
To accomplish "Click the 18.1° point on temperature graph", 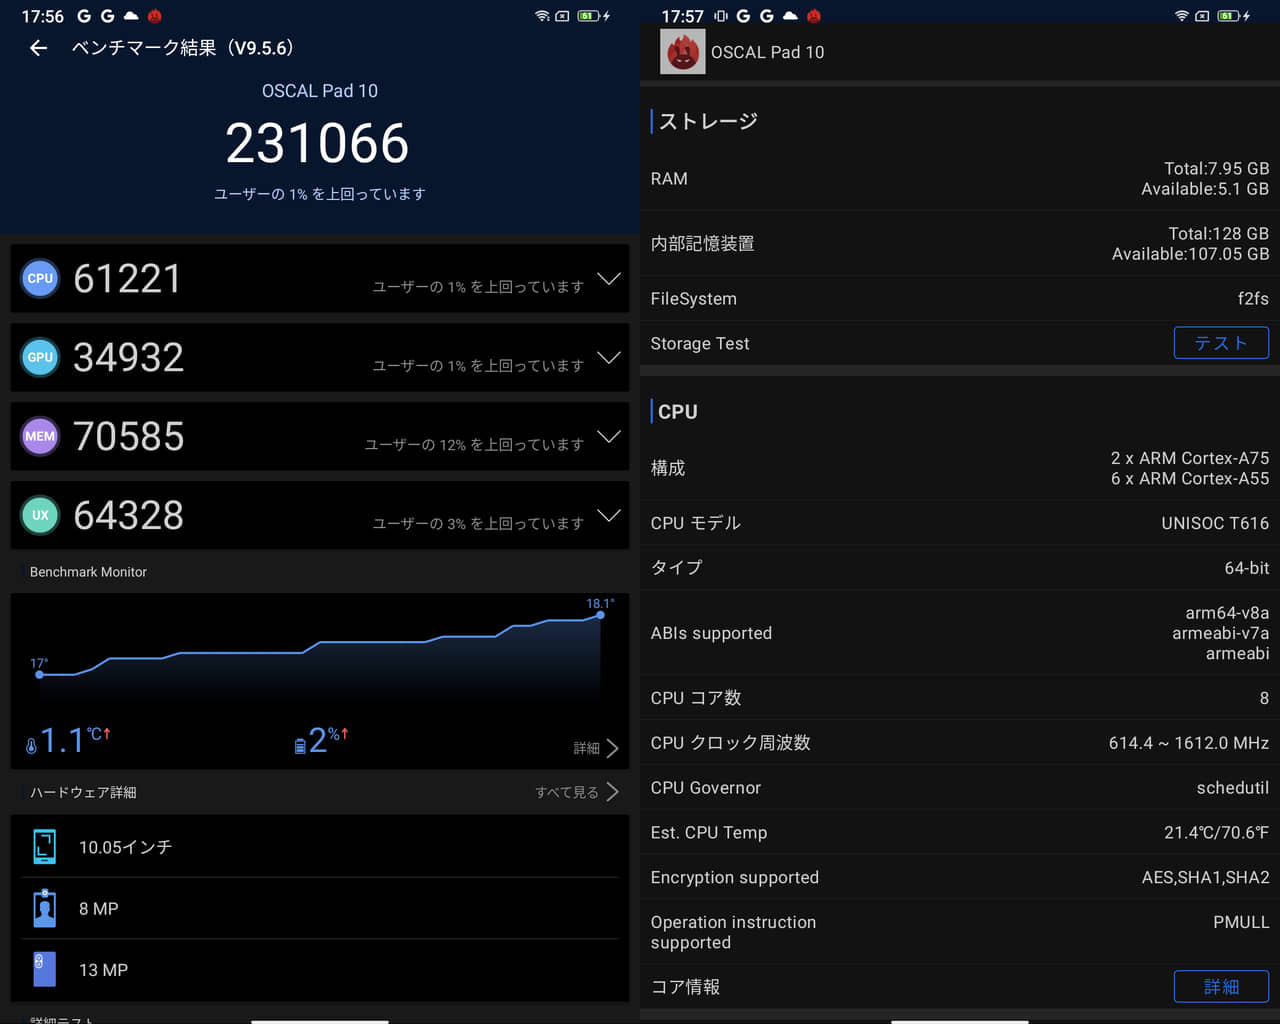I will [x=600, y=615].
